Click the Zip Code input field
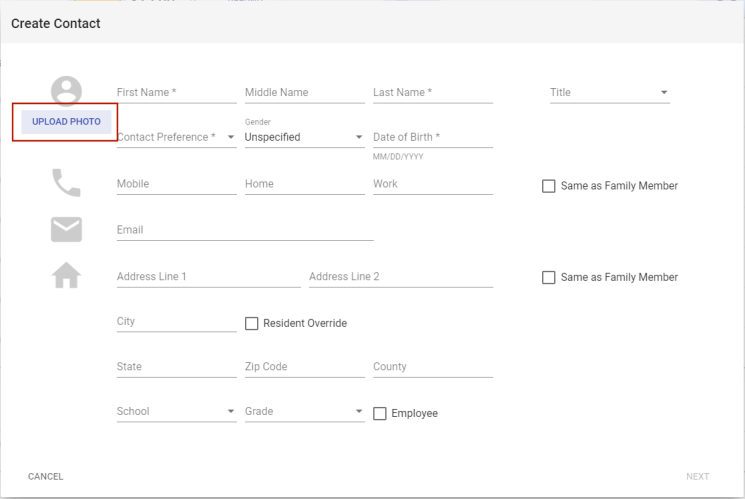The height and width of the screenshot is (499, 745). (x=304, y=367)
